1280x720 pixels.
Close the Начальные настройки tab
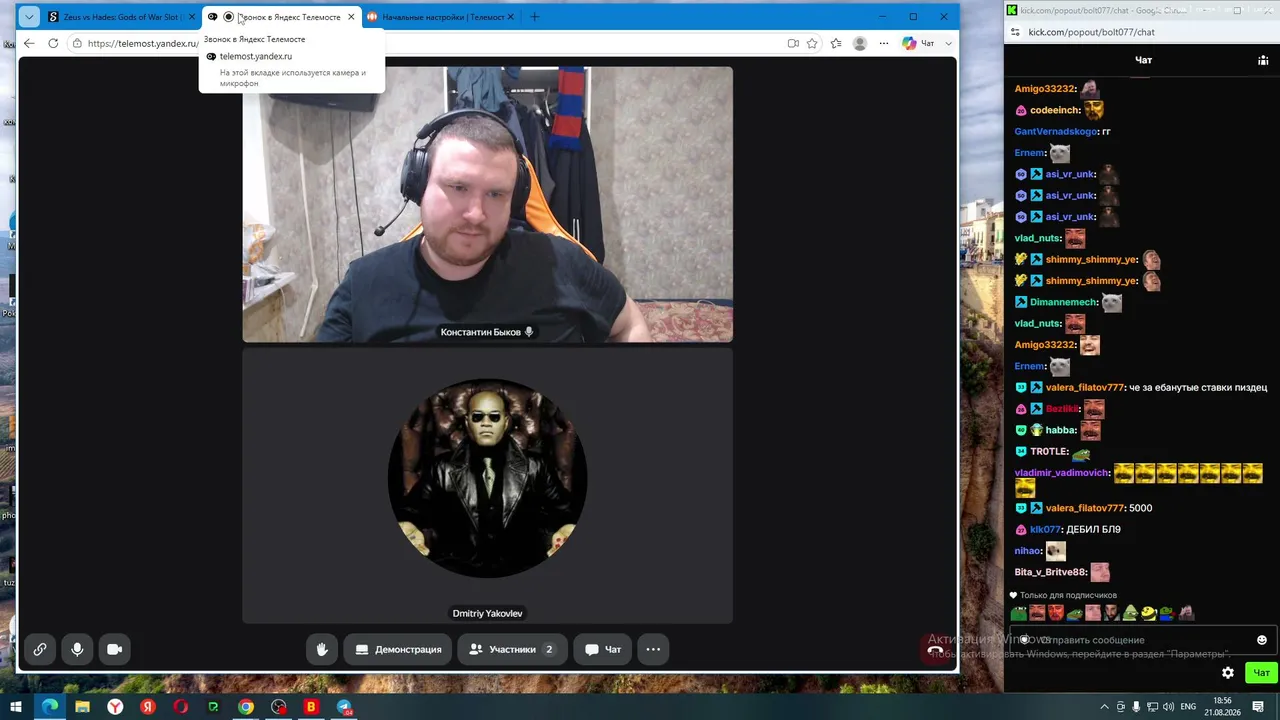coord(510,17)
